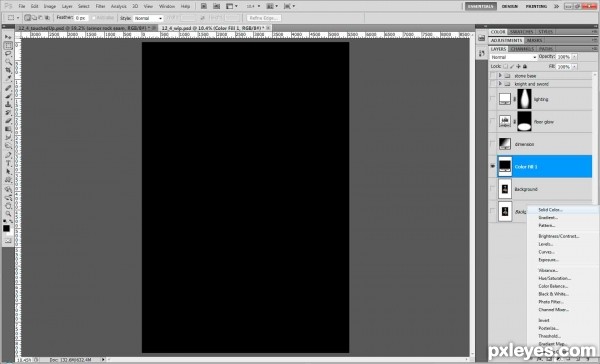Select the Type tool
Screen dimensions: 600x364
[x=8, y=163]
